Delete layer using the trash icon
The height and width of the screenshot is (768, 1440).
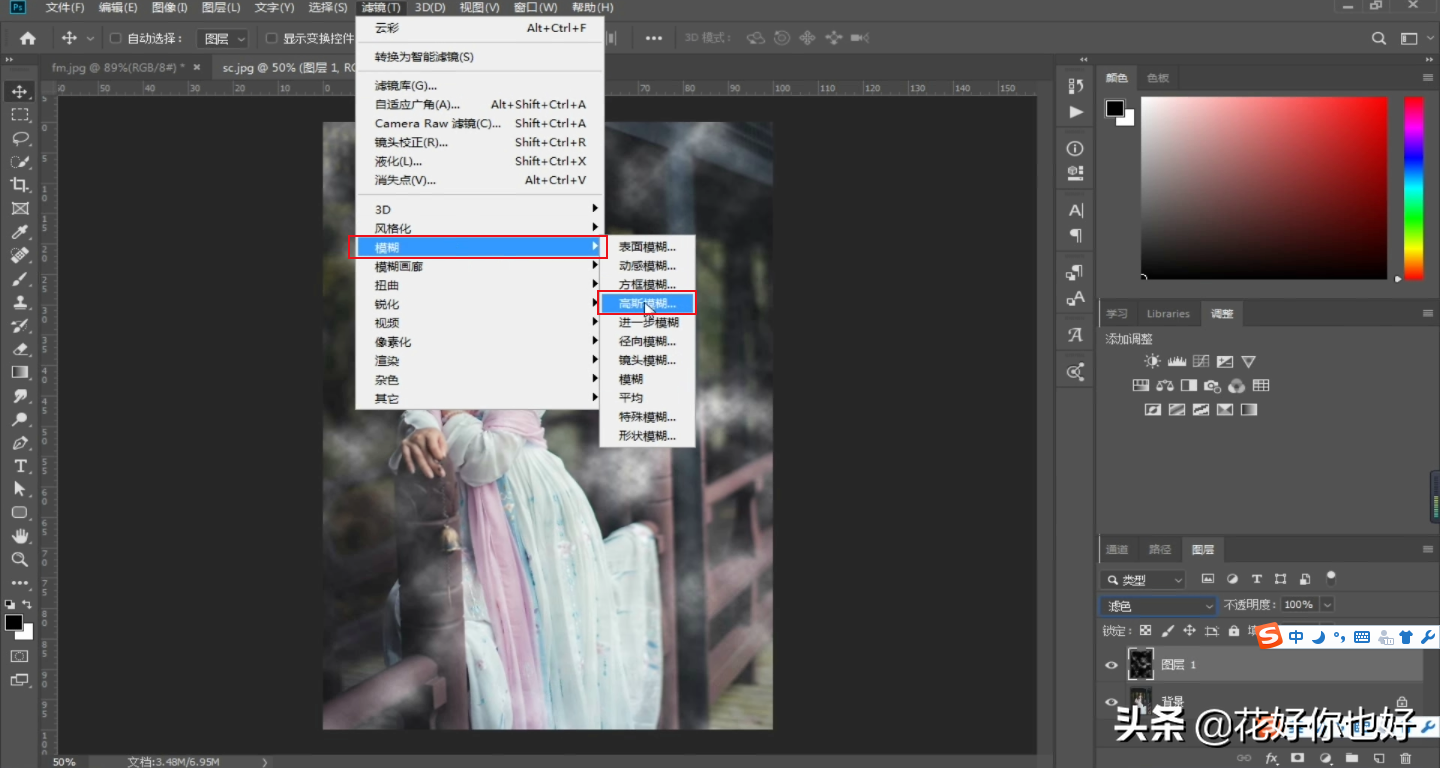pyautogui.click(x=1406, y=759)
